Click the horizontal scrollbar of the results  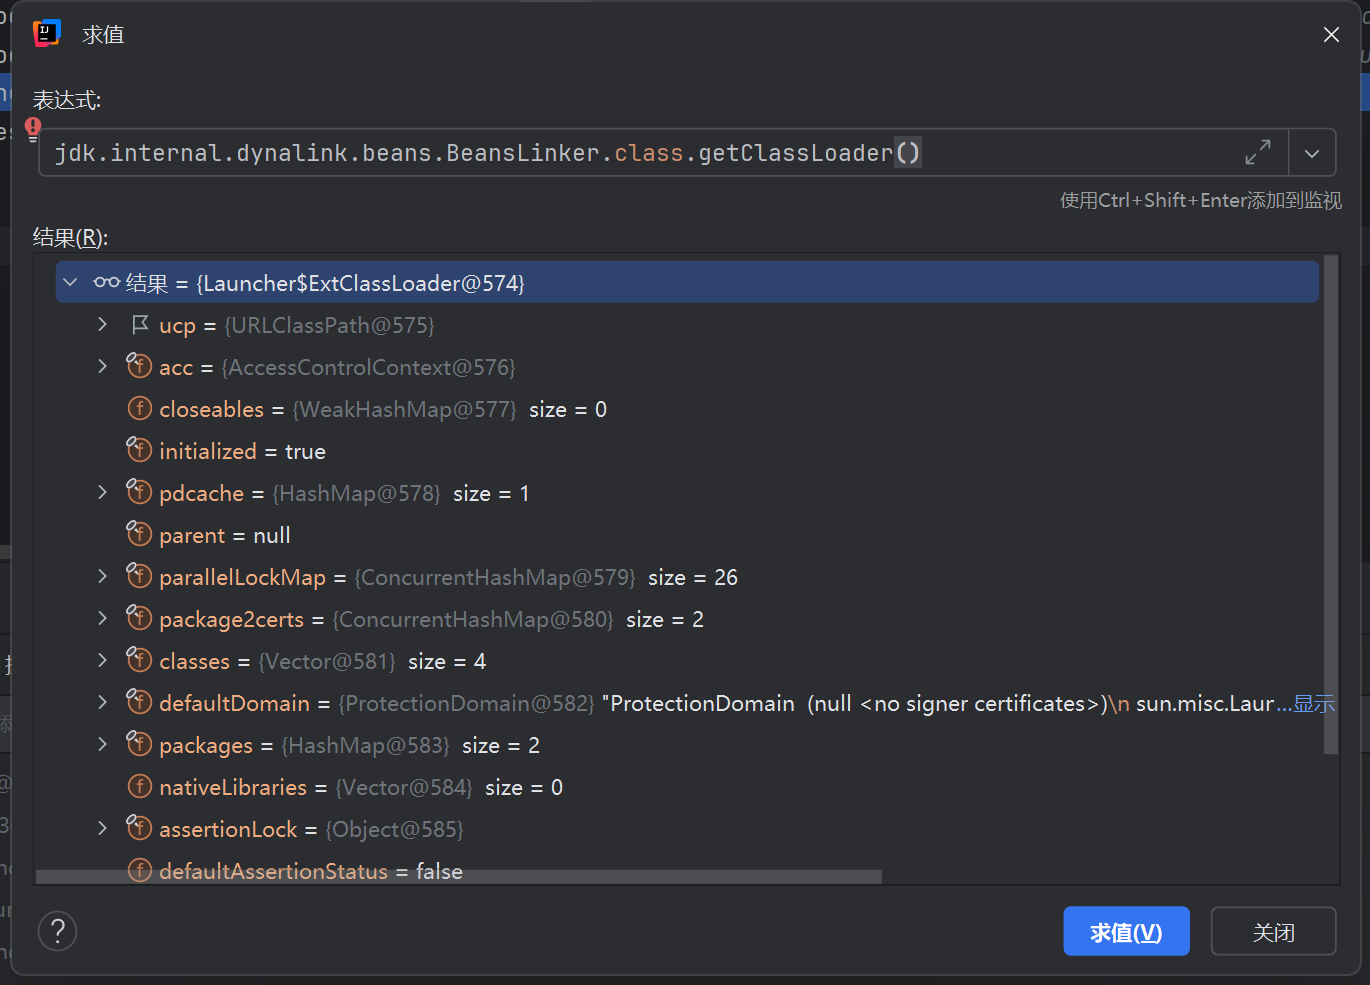tap(458, 877)
